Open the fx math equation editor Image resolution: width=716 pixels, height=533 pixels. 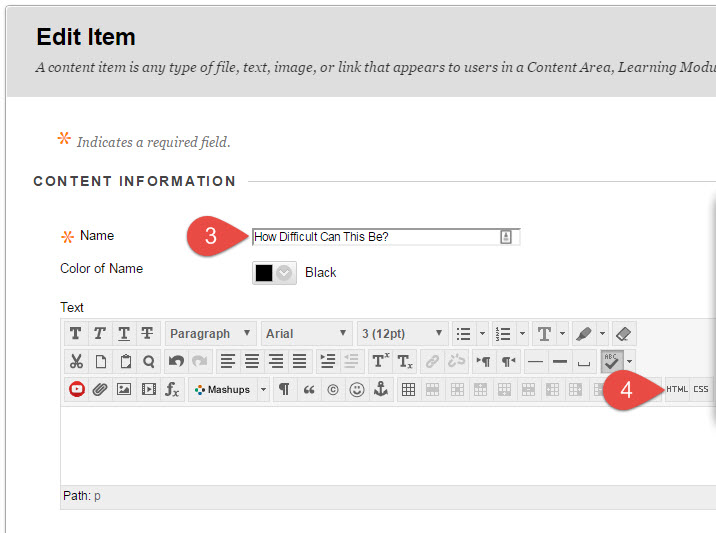(x=172, y=390)
